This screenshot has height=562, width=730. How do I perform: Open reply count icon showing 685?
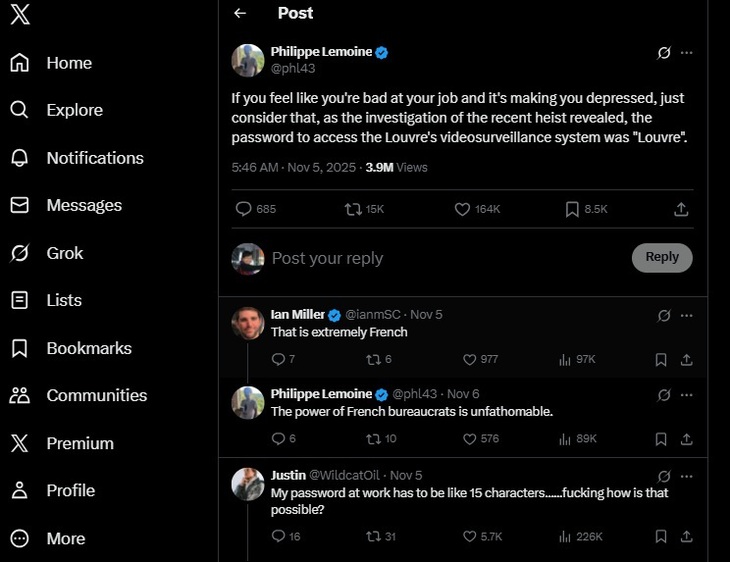[x=243, y=209]
